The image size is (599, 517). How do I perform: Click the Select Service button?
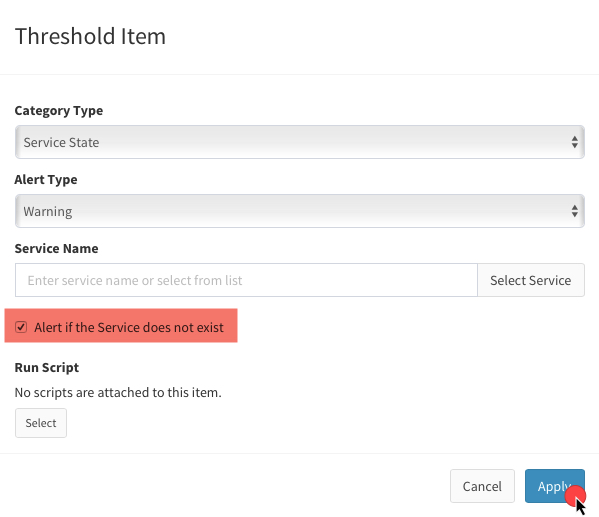pyautogui.click(x=531, y=280)
